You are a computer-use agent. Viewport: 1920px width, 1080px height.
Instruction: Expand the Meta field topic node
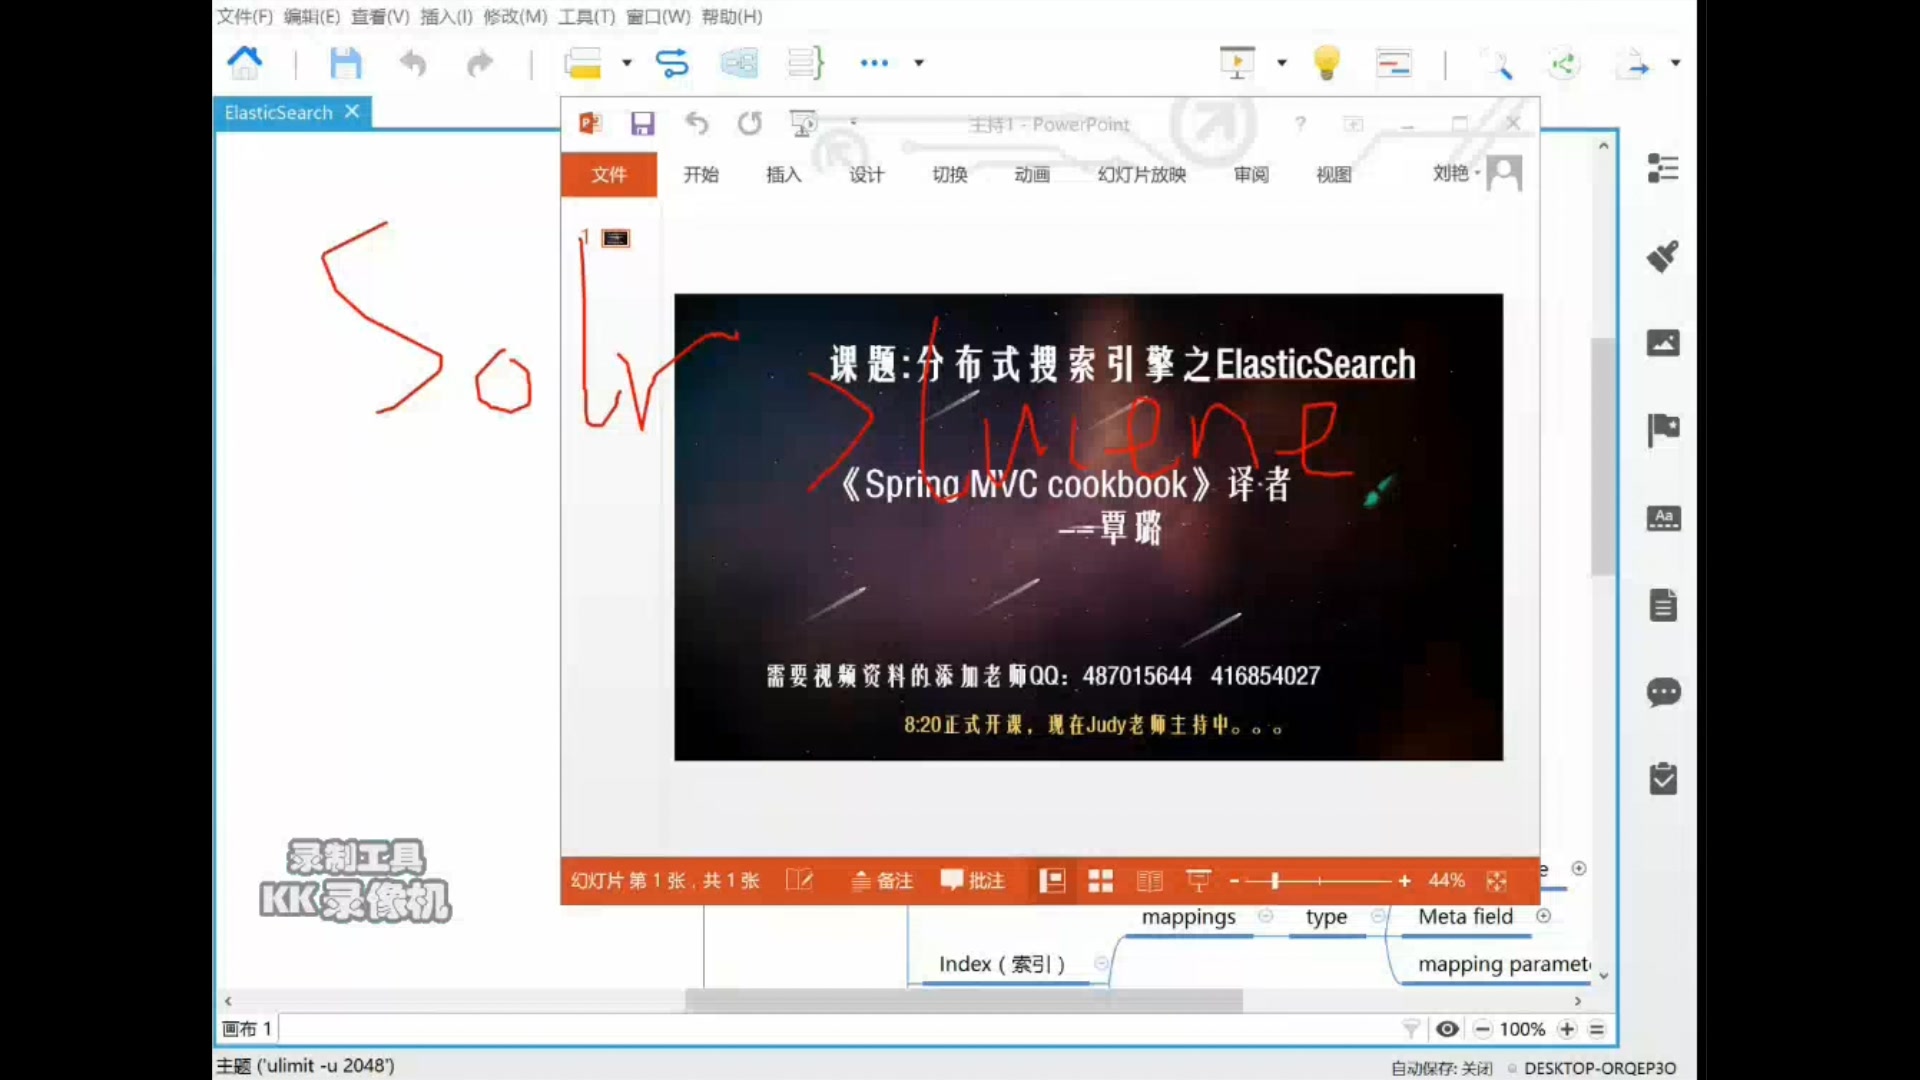point(1543,916)
